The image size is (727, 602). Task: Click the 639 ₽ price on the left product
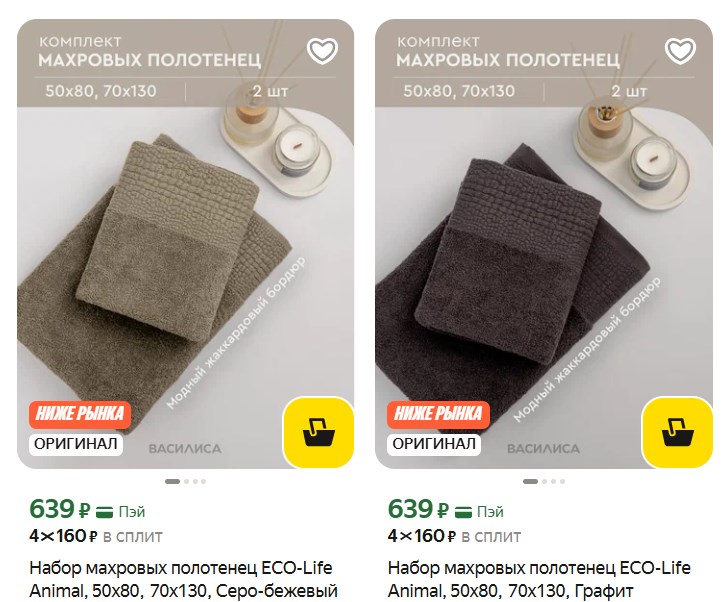pyautogui.click(x=60, y=509)
